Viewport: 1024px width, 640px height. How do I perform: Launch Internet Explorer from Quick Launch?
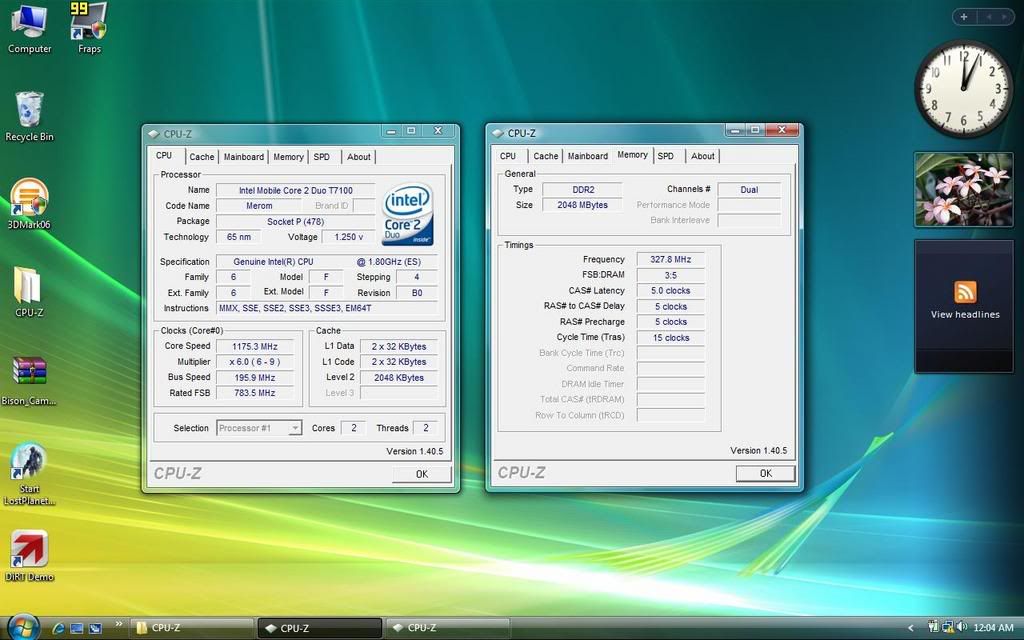pyautogui.click(x=58, y=628)
